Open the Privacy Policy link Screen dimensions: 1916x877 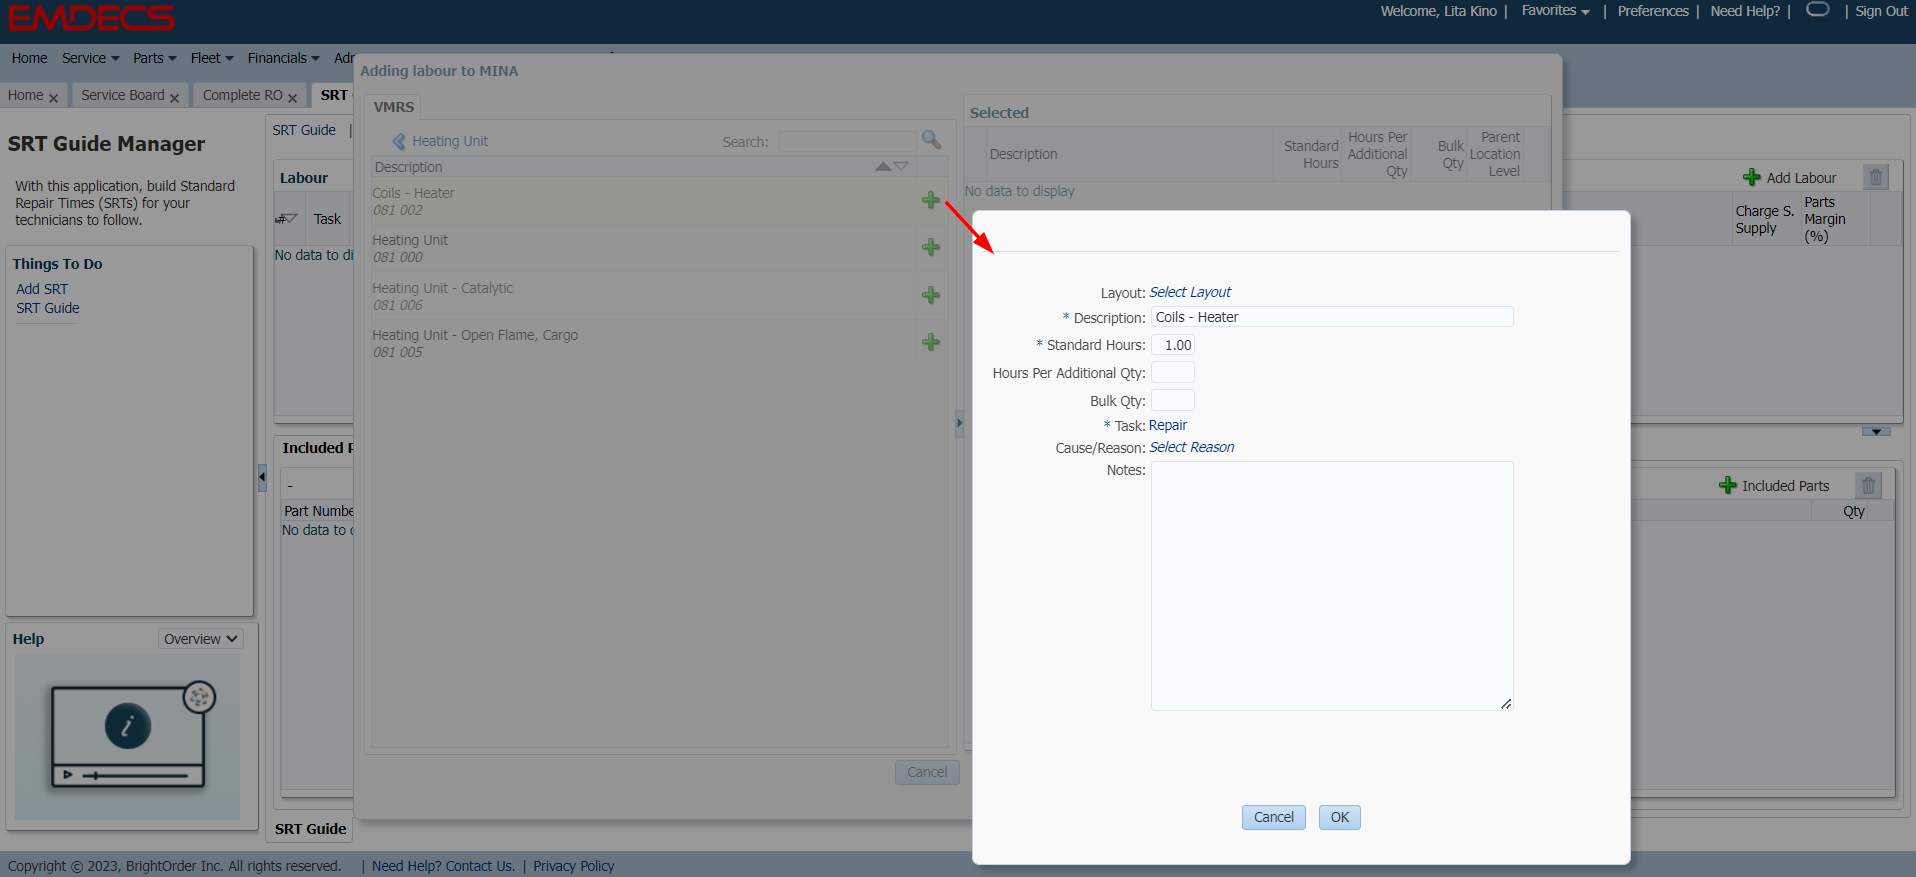[573, 866]
